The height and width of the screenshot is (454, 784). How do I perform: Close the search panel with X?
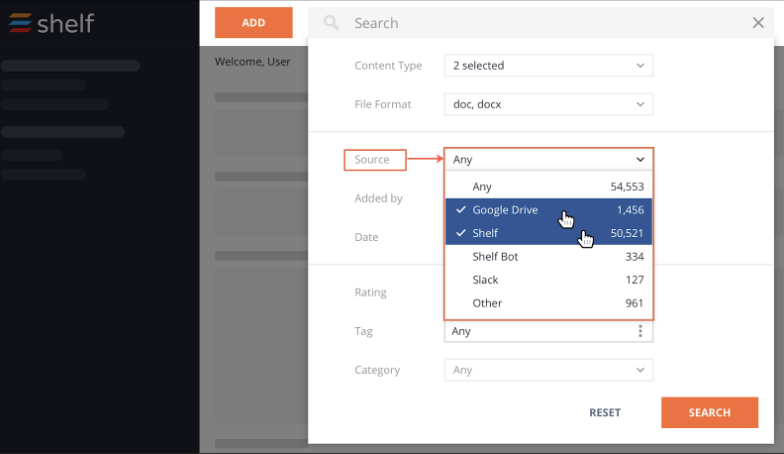[x=758, y=22]
